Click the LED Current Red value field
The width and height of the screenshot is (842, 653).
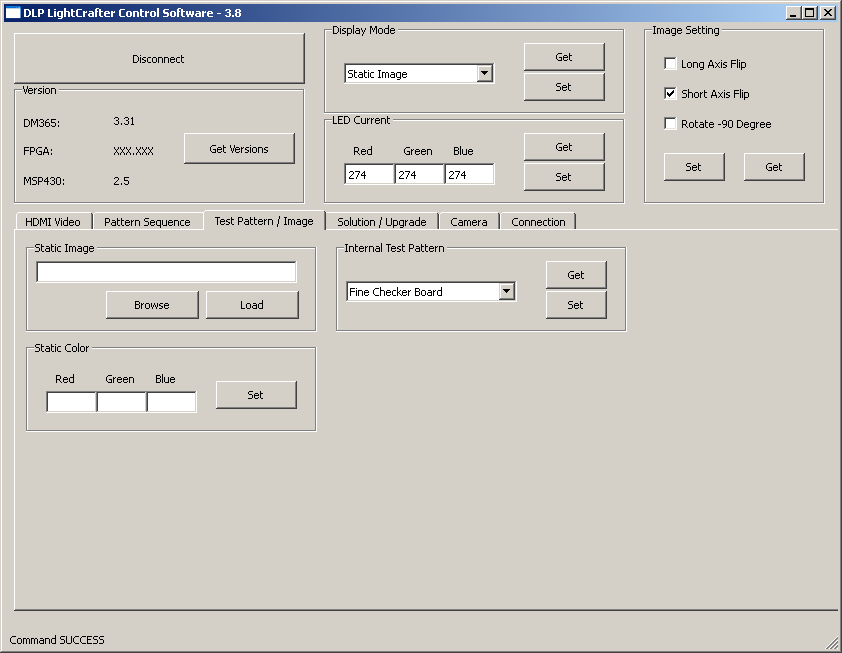click(369, 175)
